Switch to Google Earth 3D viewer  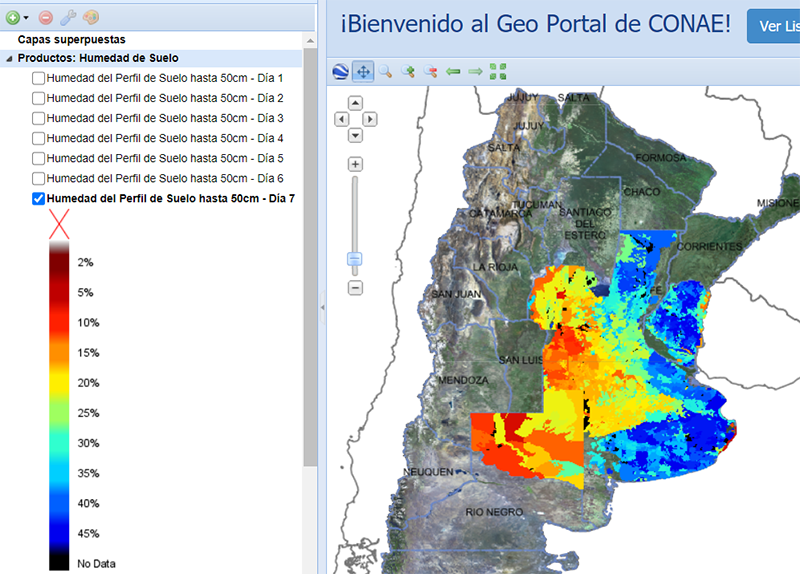(x=341, y=71)
